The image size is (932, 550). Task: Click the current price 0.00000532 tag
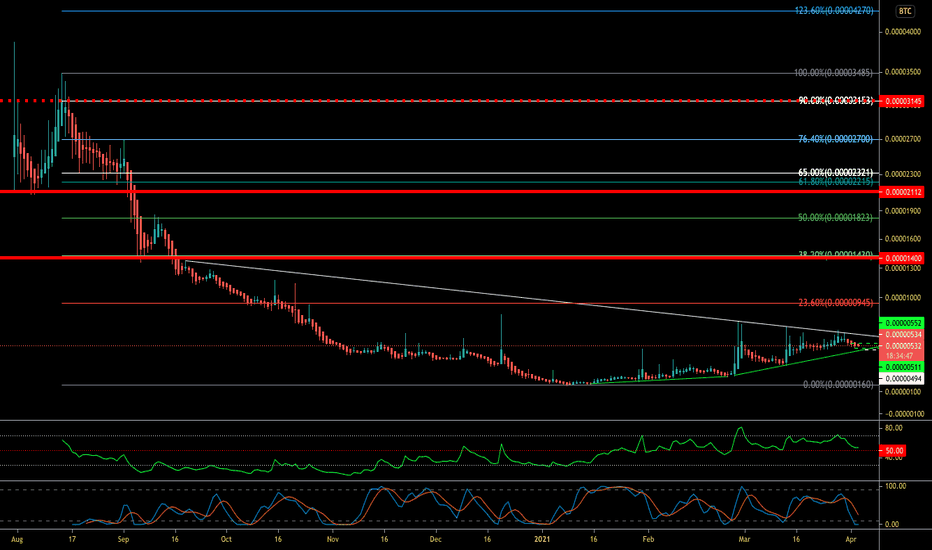[903, 346]
